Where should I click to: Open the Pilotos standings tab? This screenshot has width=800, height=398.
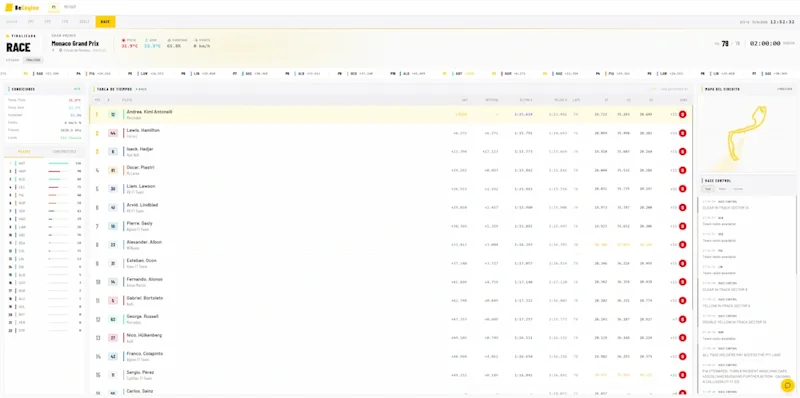[x=23, y=152]
